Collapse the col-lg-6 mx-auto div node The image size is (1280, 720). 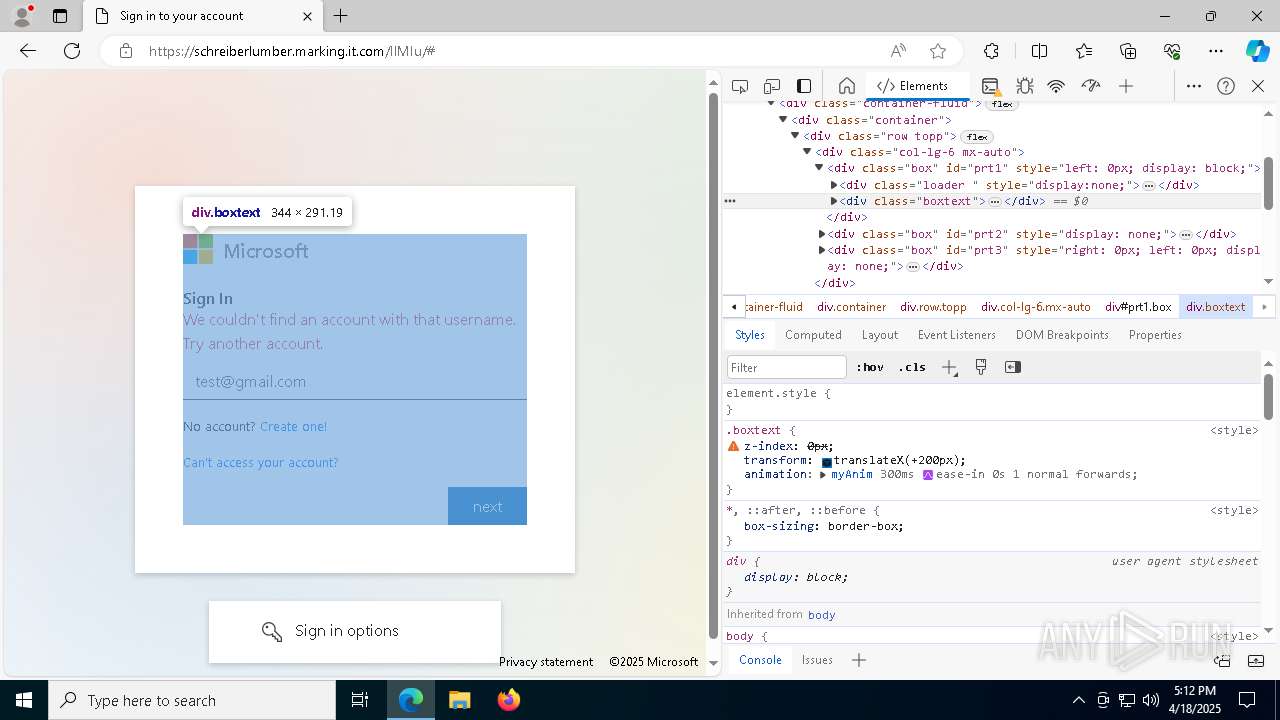tap(807, 152)
